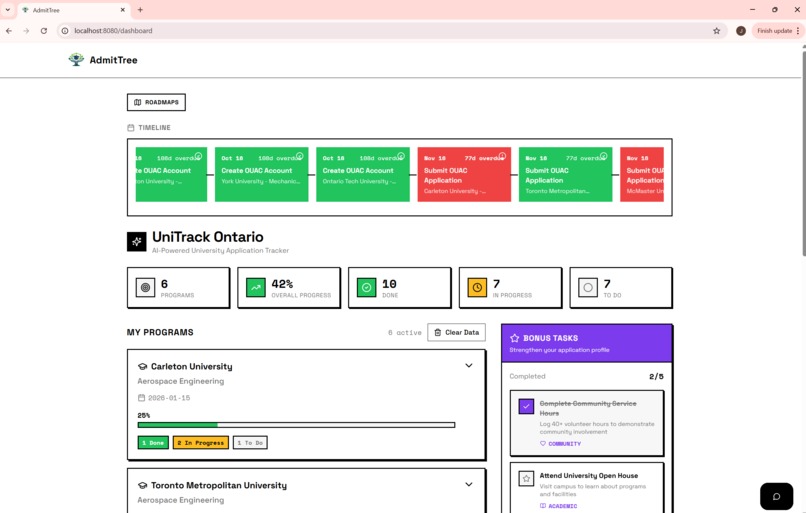
Task: Open the chat assistant button
Action: (x=776, y=496)
